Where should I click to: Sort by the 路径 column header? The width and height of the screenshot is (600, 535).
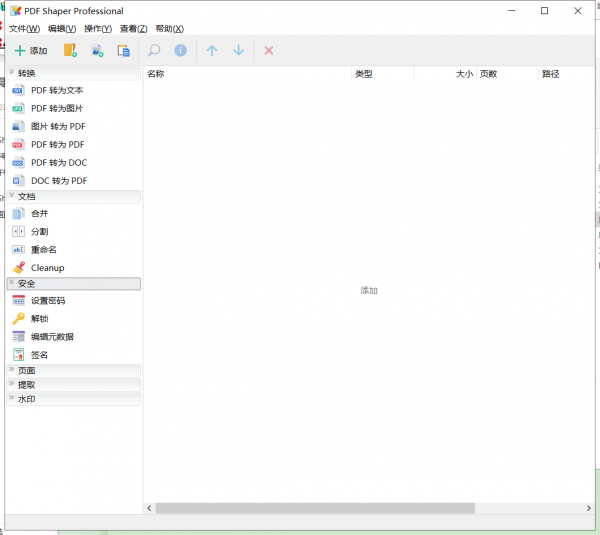pyautogui.click(x=567, y=74)
